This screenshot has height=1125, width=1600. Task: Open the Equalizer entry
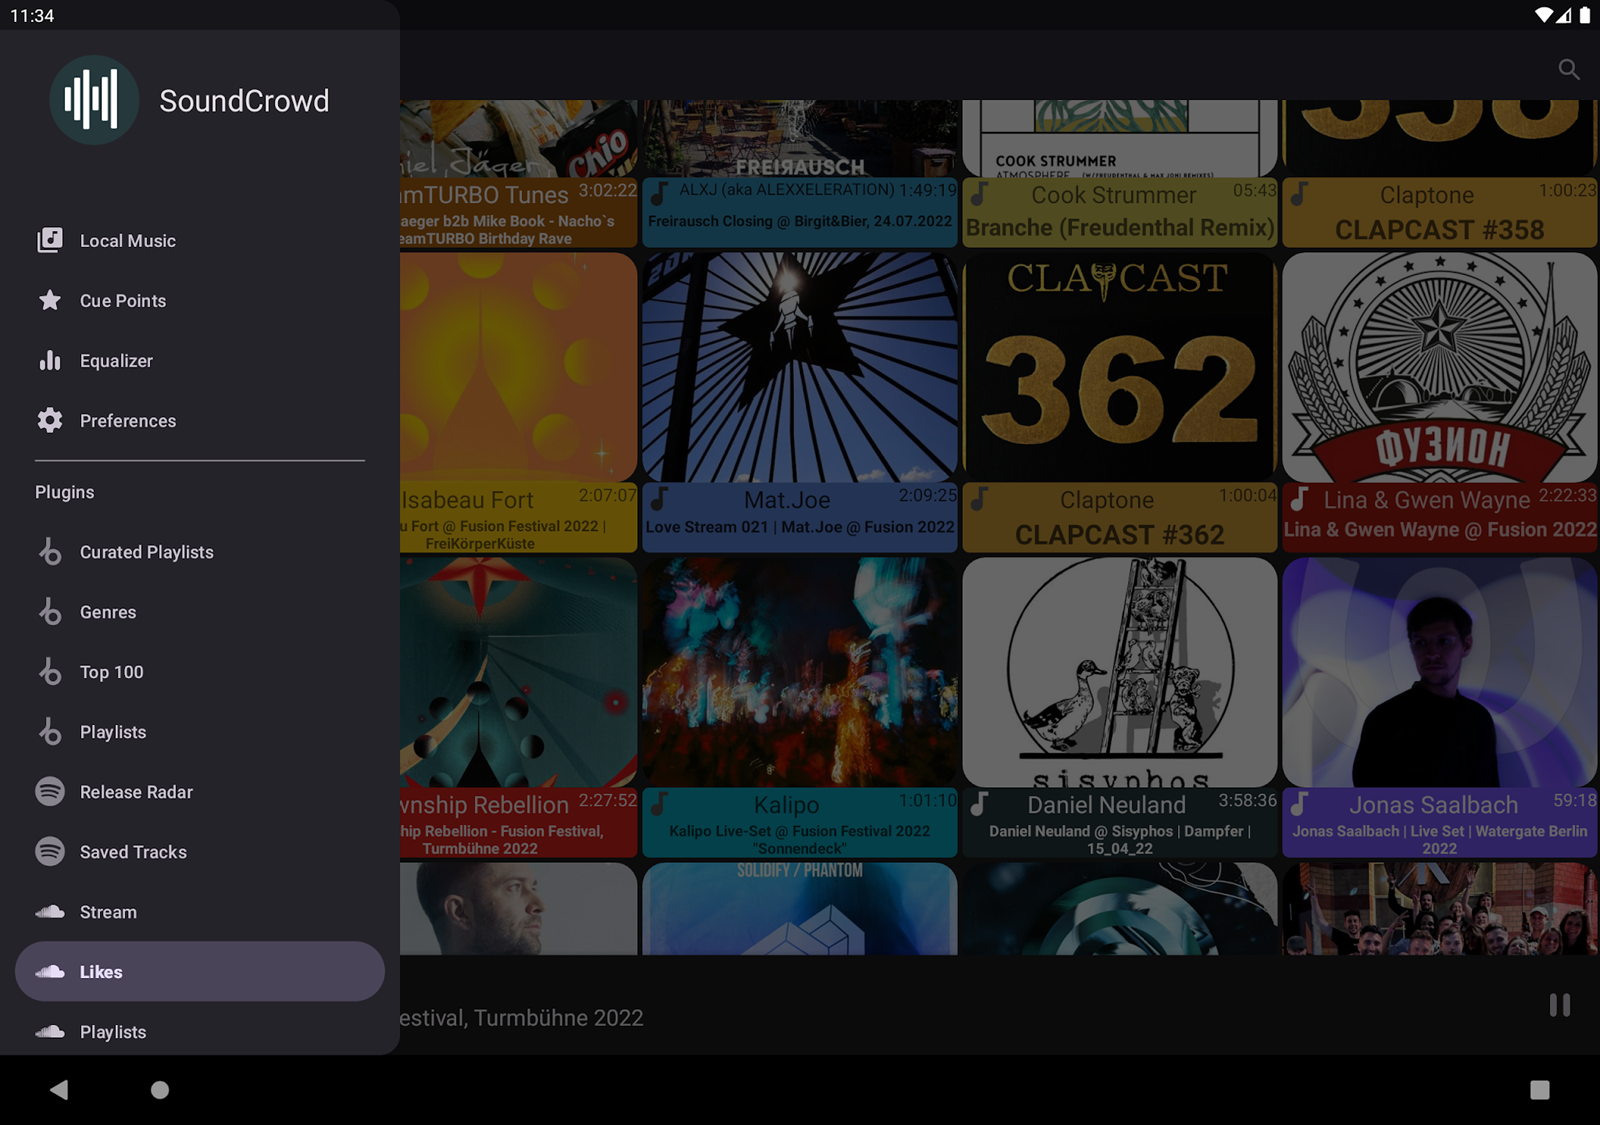(200, 361)
